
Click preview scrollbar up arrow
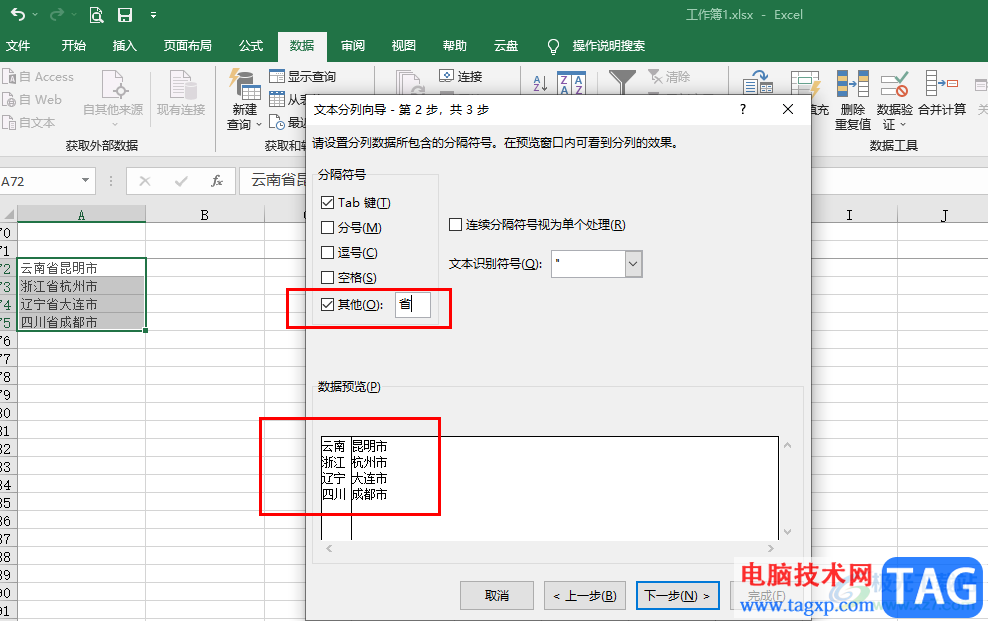787,445
